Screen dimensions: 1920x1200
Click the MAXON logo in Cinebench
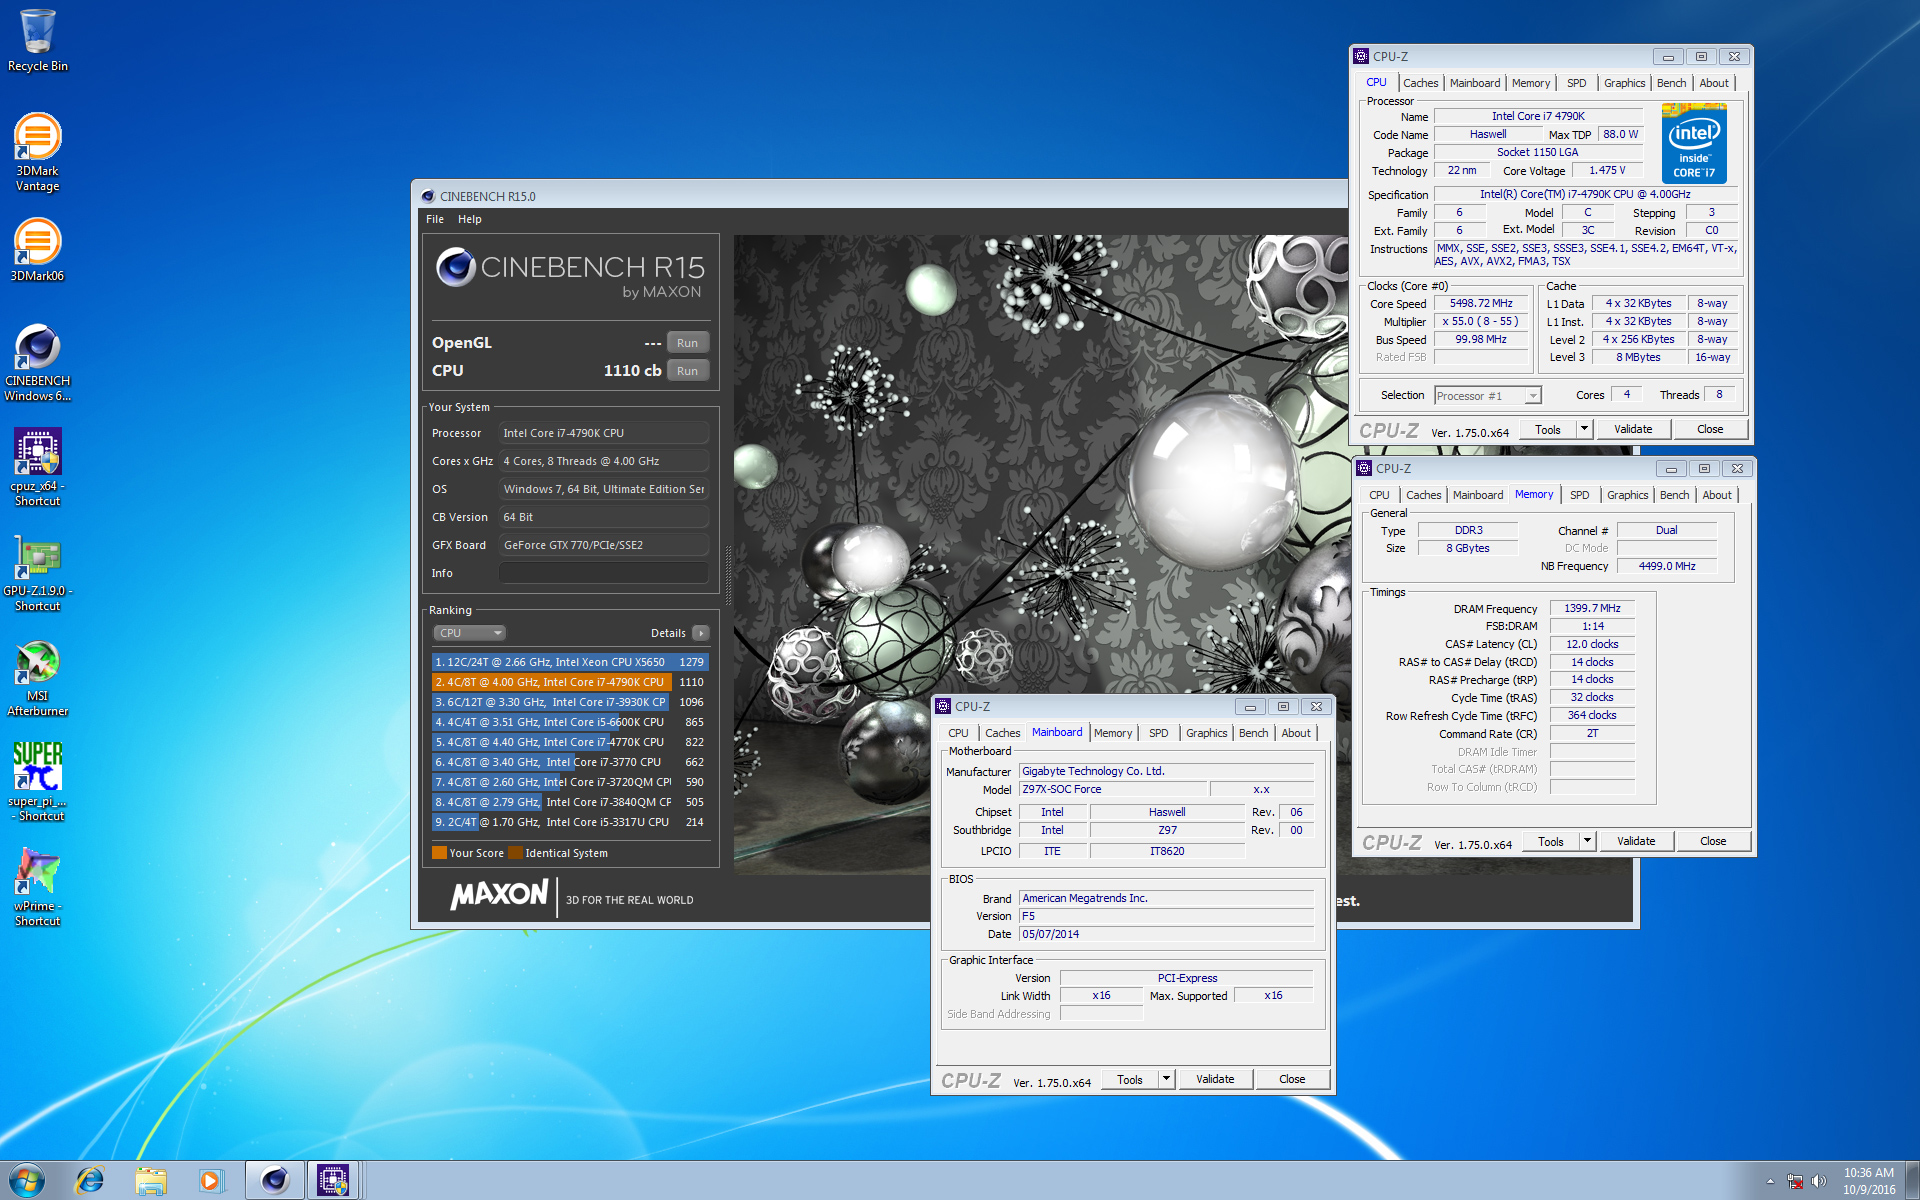coord(499,894)
